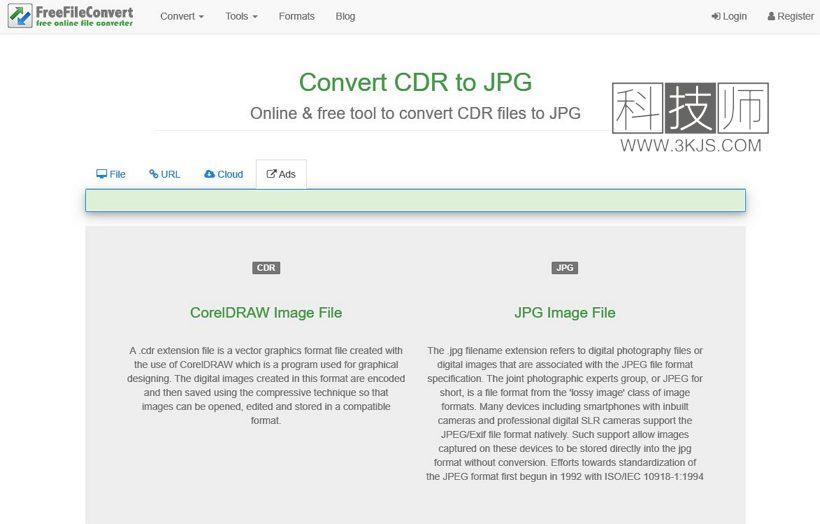
Task: Click the subtitle 'Online & free tool to convert CDR files to JPG'
Action: click(415, 113)
